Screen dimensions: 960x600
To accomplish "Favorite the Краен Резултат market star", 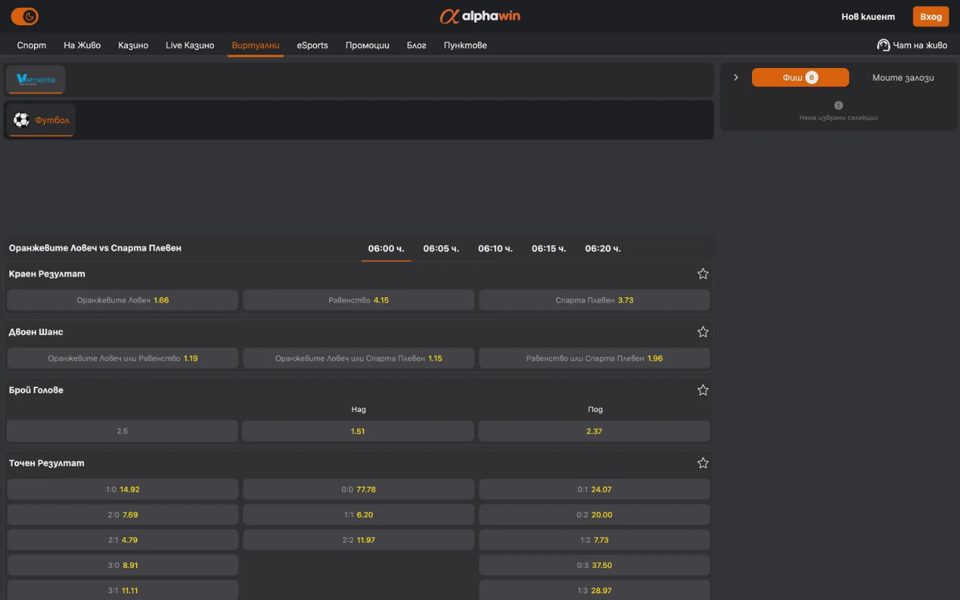I will pyautogui.click(x=703, y=274).
